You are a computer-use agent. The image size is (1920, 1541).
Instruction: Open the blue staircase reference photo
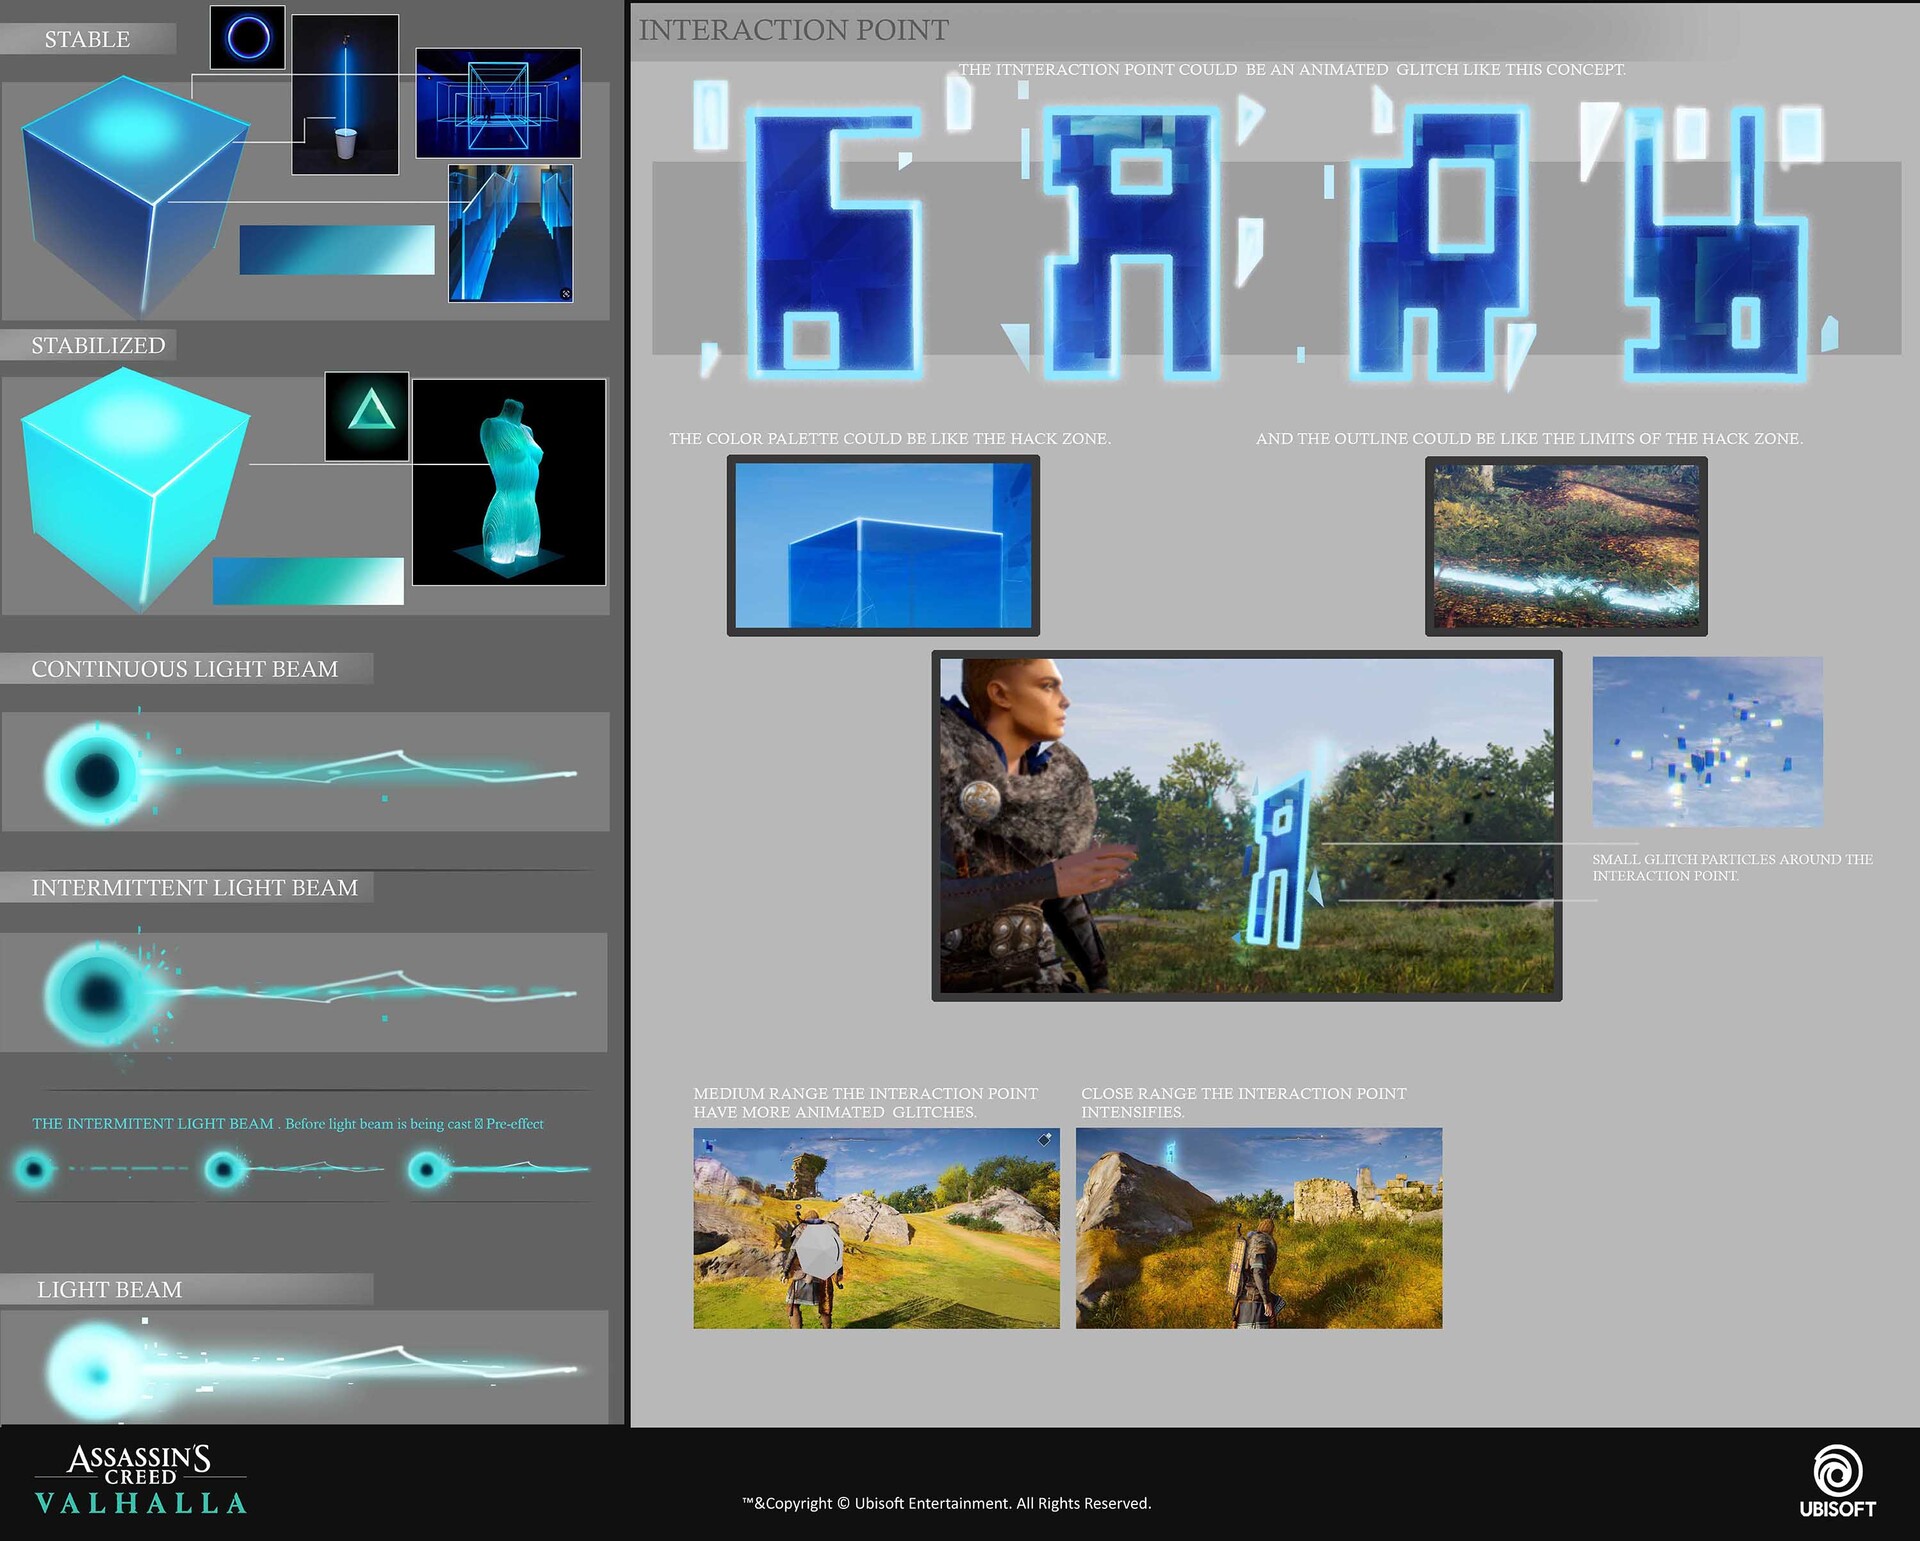pyautogui.click(x=511, y=233)
